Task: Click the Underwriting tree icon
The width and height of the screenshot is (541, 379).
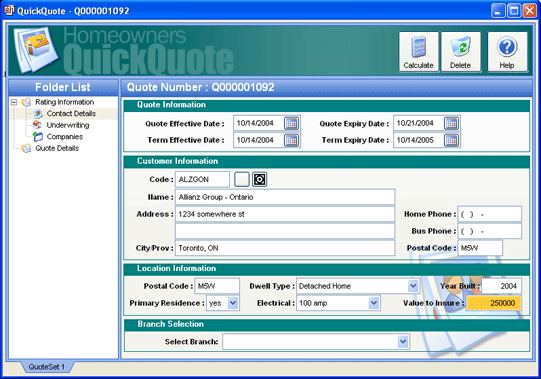Action: point(37,125)
